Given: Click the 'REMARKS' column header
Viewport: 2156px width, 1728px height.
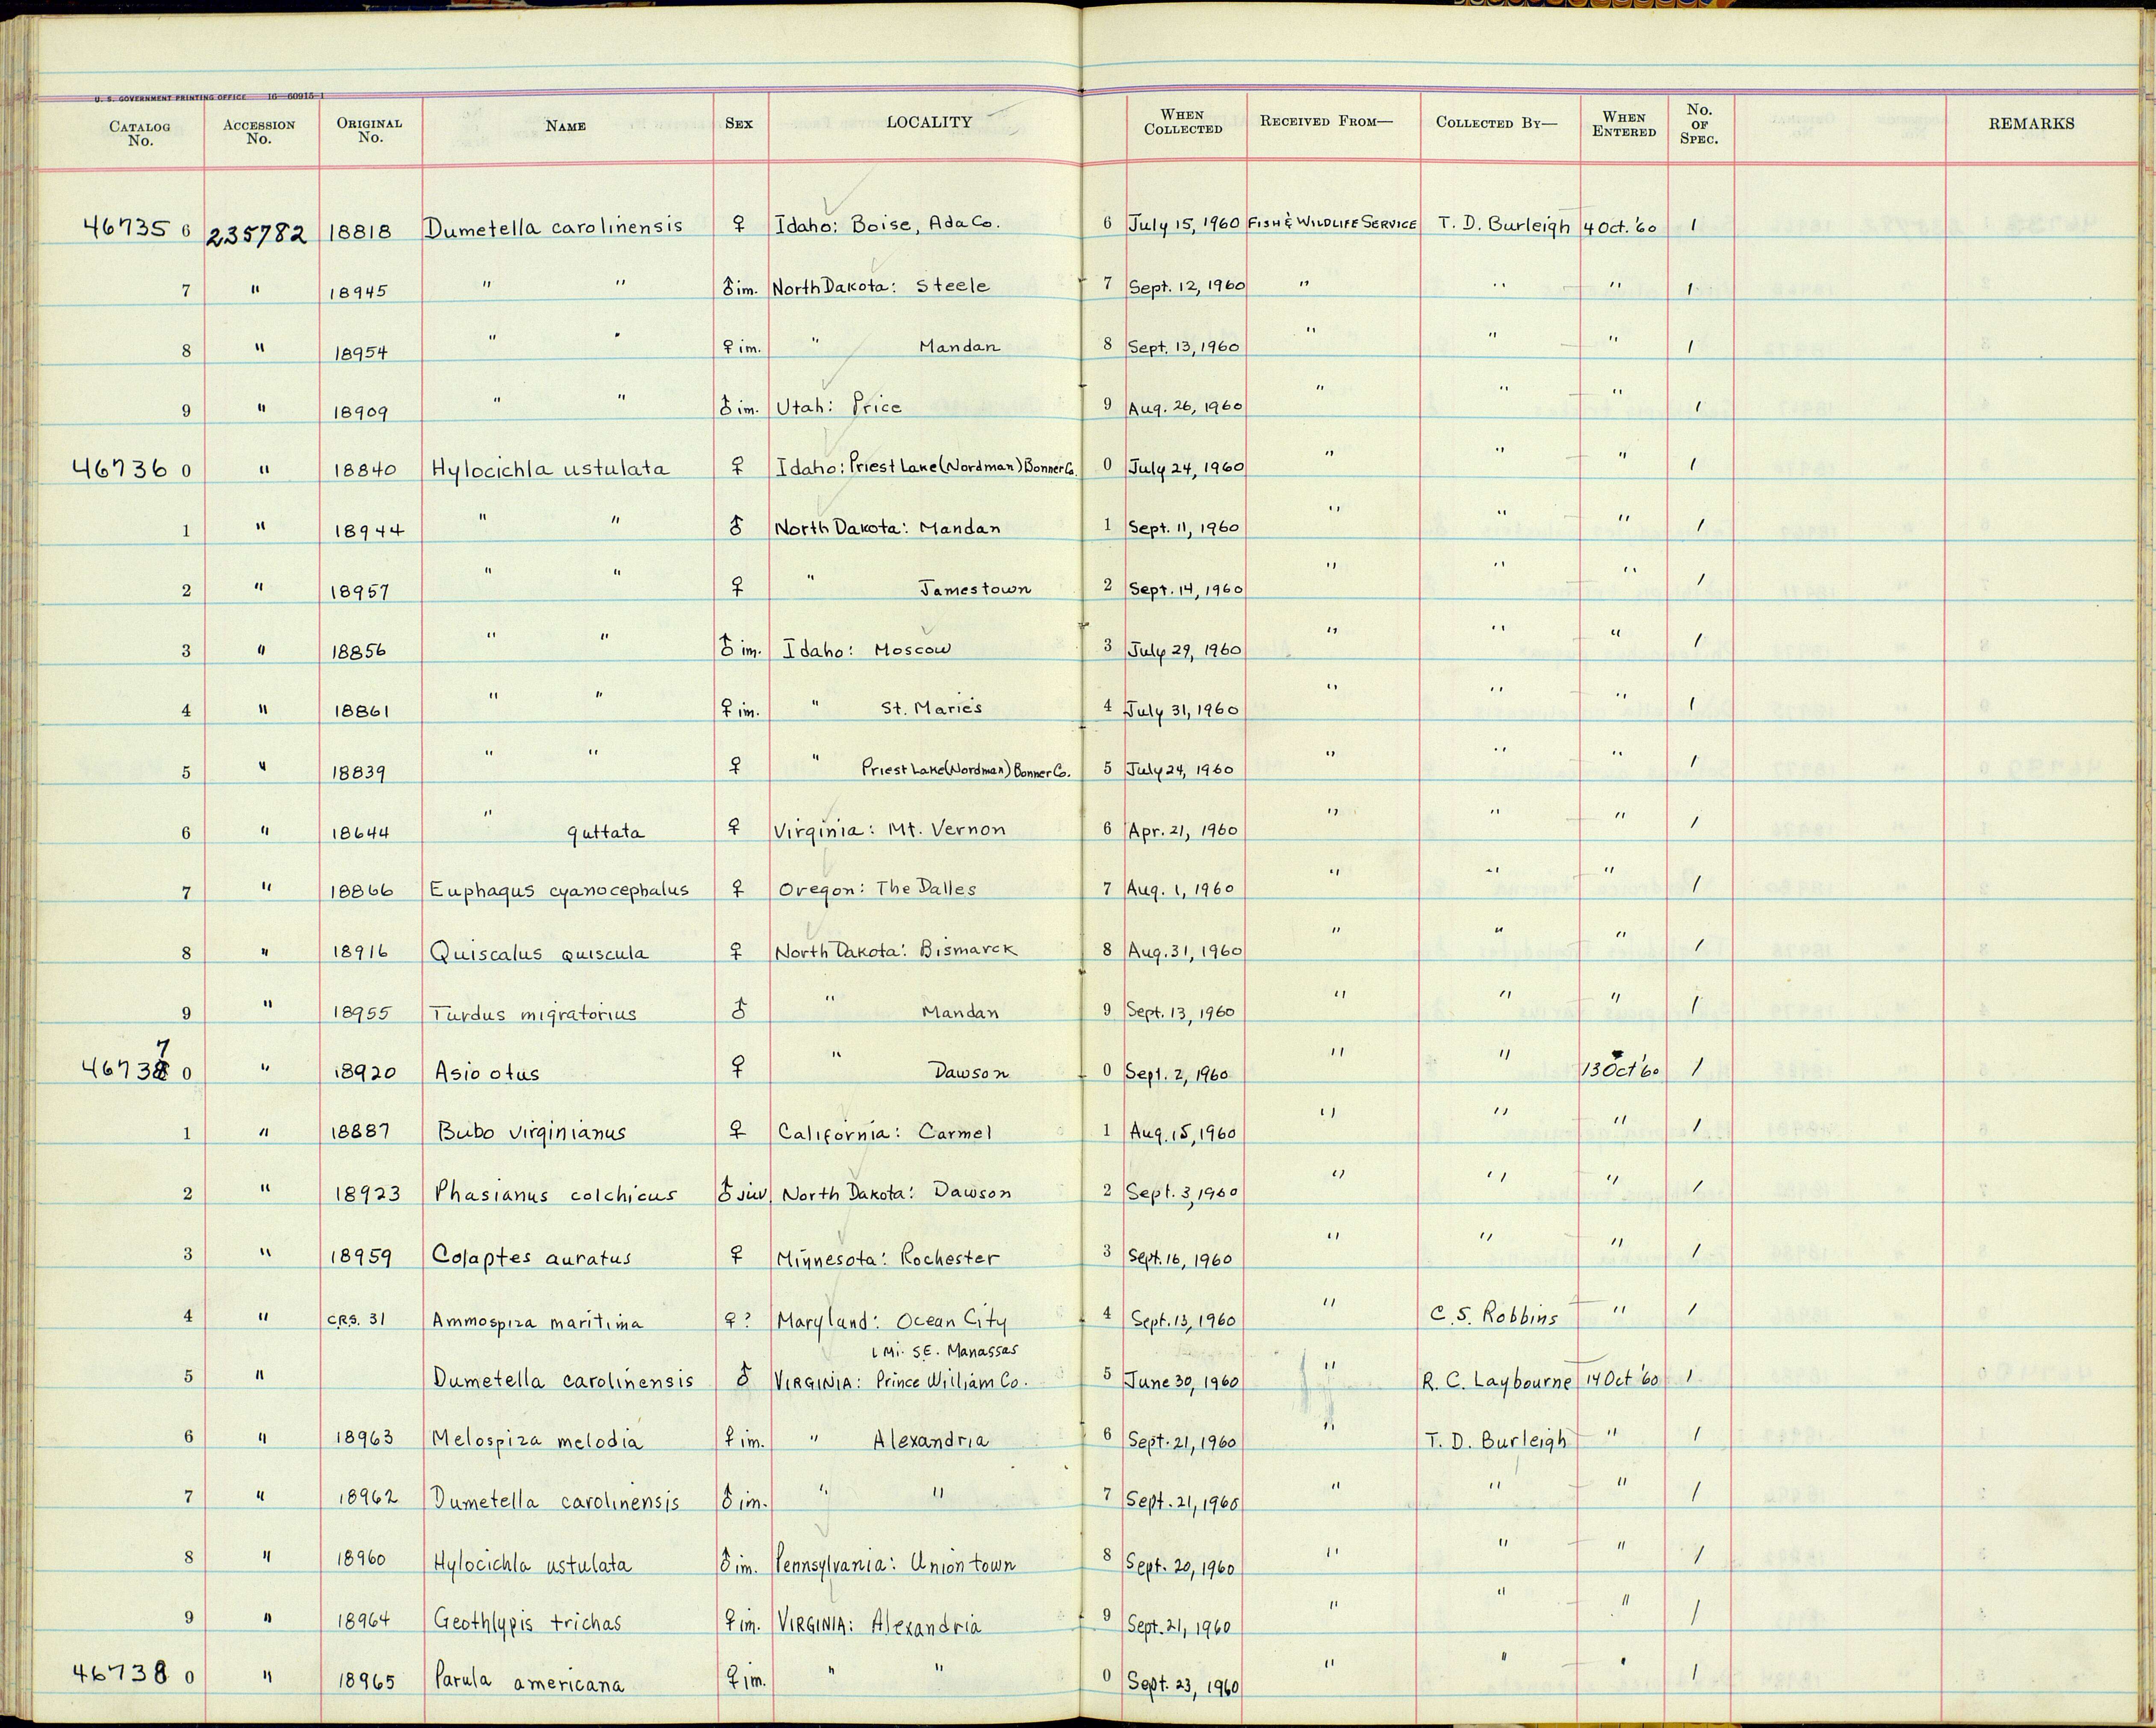Looking at the screenshot, I should pyautogui.click(x=2031, y=123).
